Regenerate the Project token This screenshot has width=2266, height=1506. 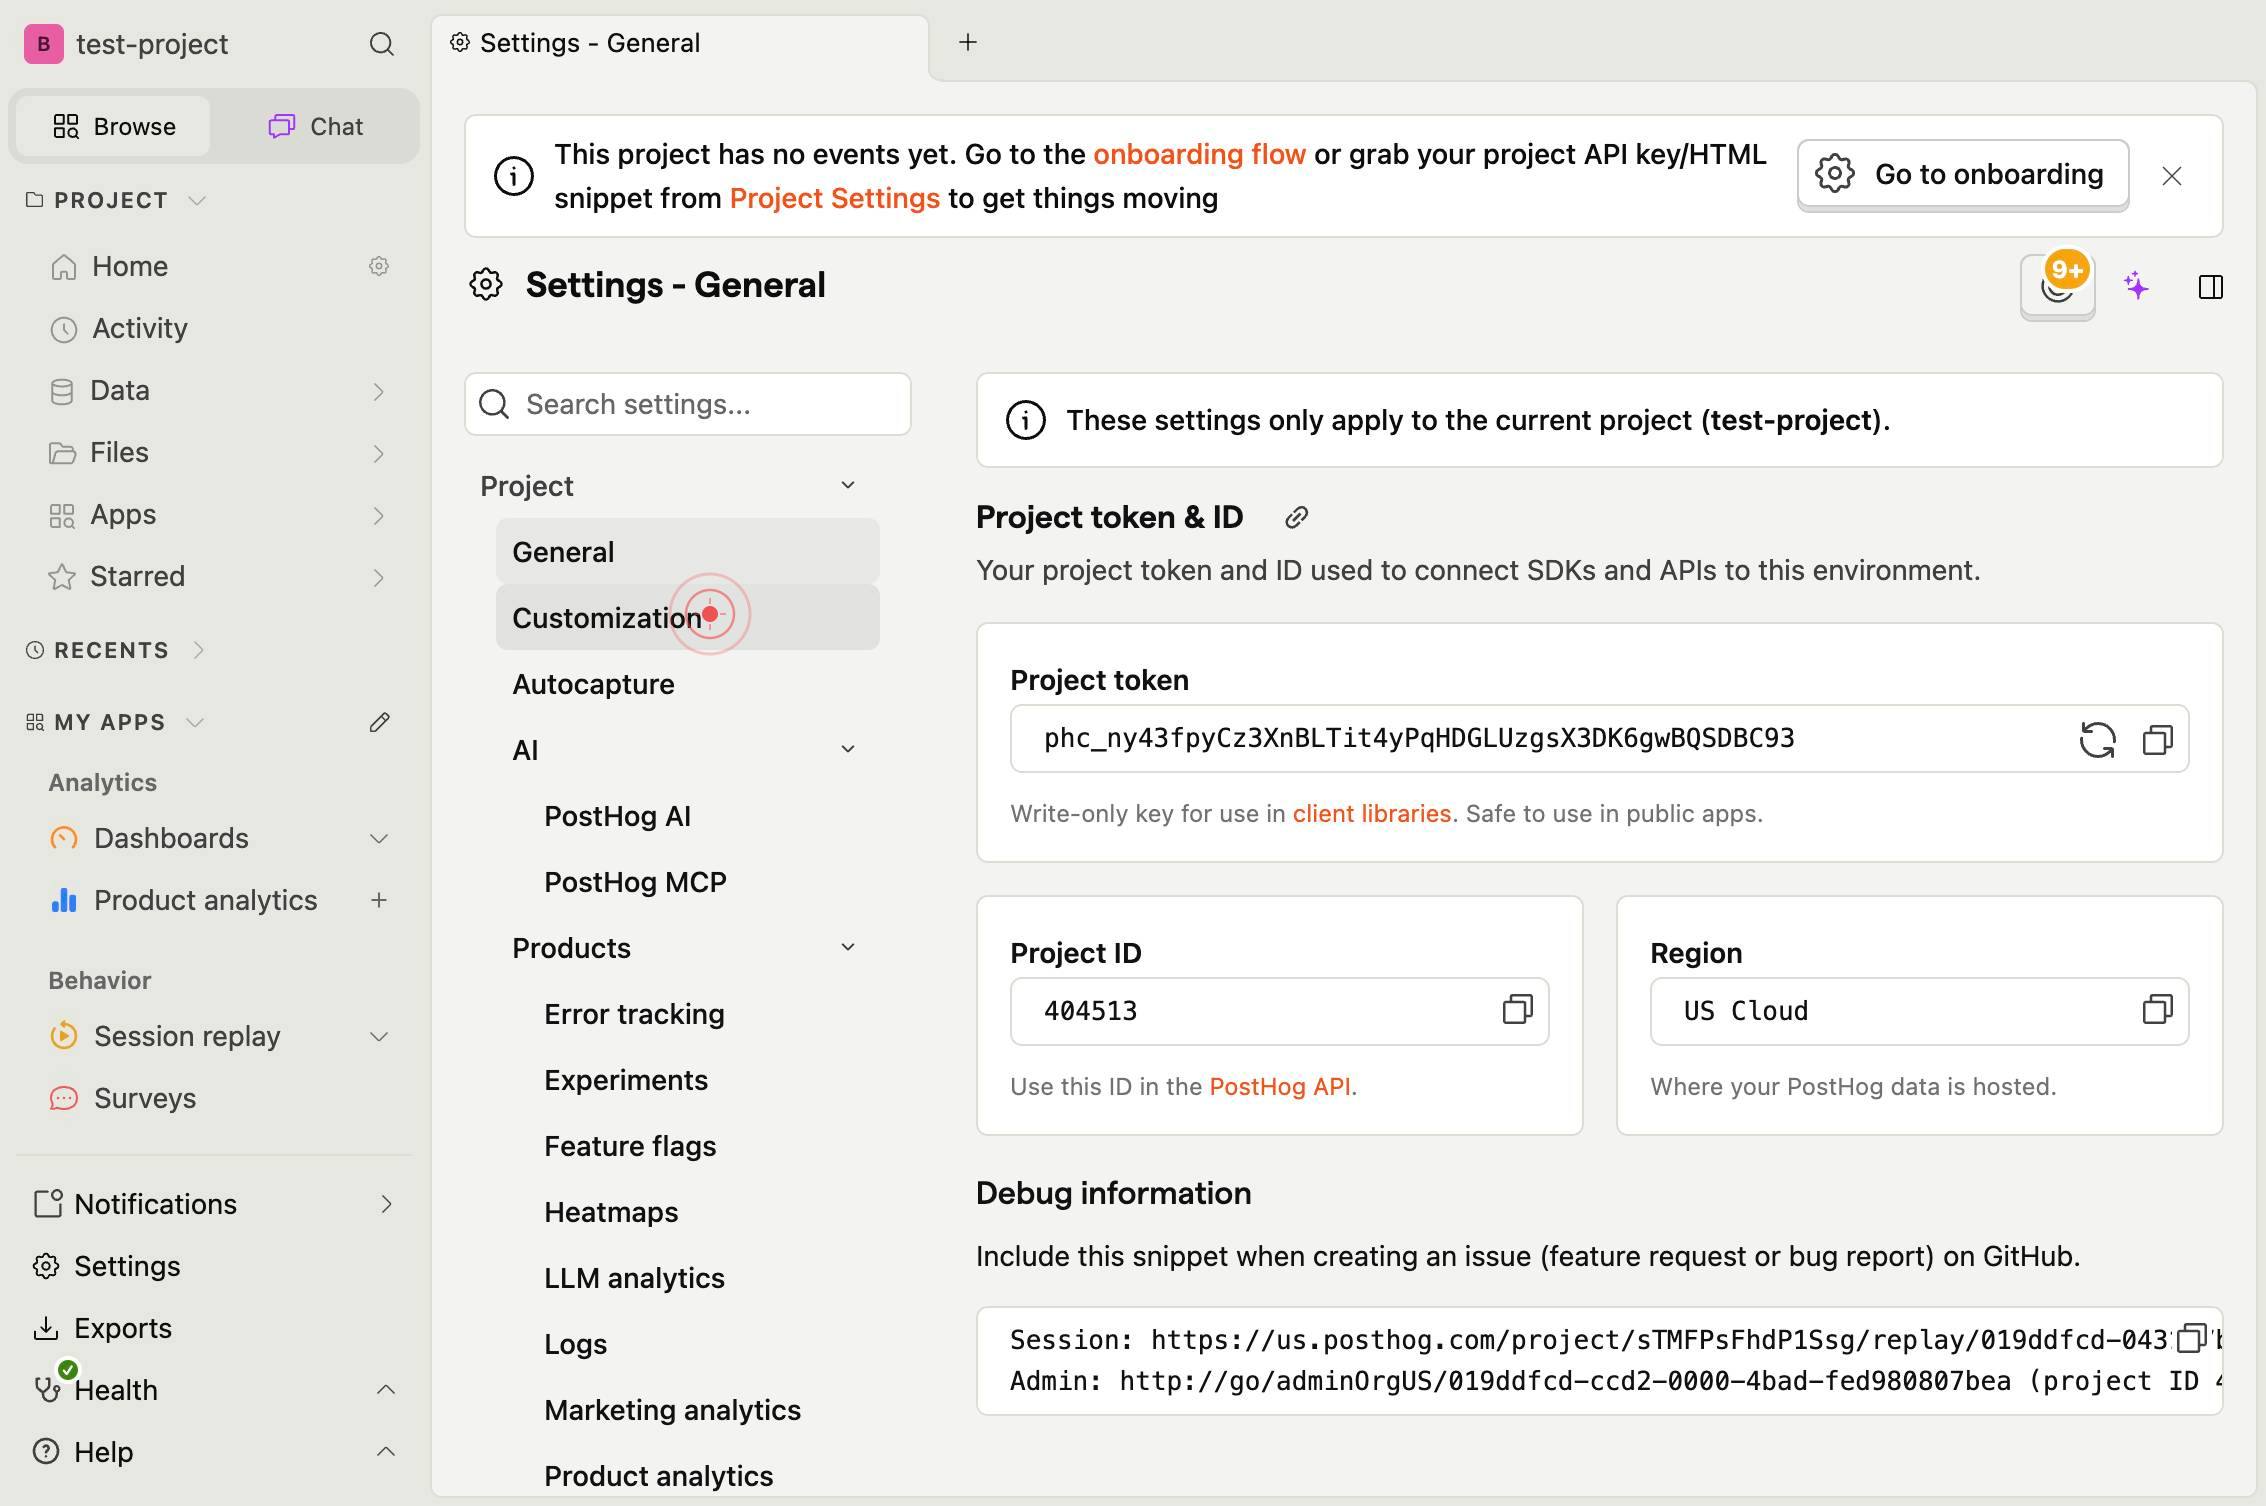pyautogui.click(x=2097, y=739)
